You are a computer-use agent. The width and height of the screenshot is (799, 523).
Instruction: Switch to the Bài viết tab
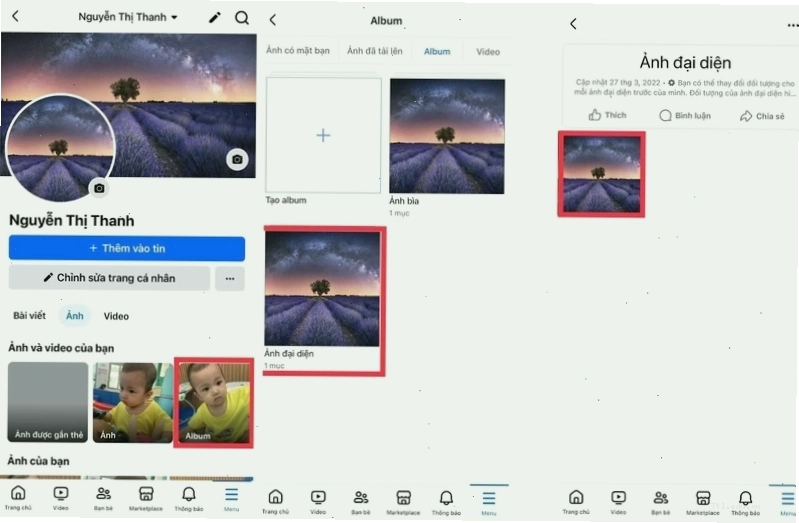click(29, 316)
